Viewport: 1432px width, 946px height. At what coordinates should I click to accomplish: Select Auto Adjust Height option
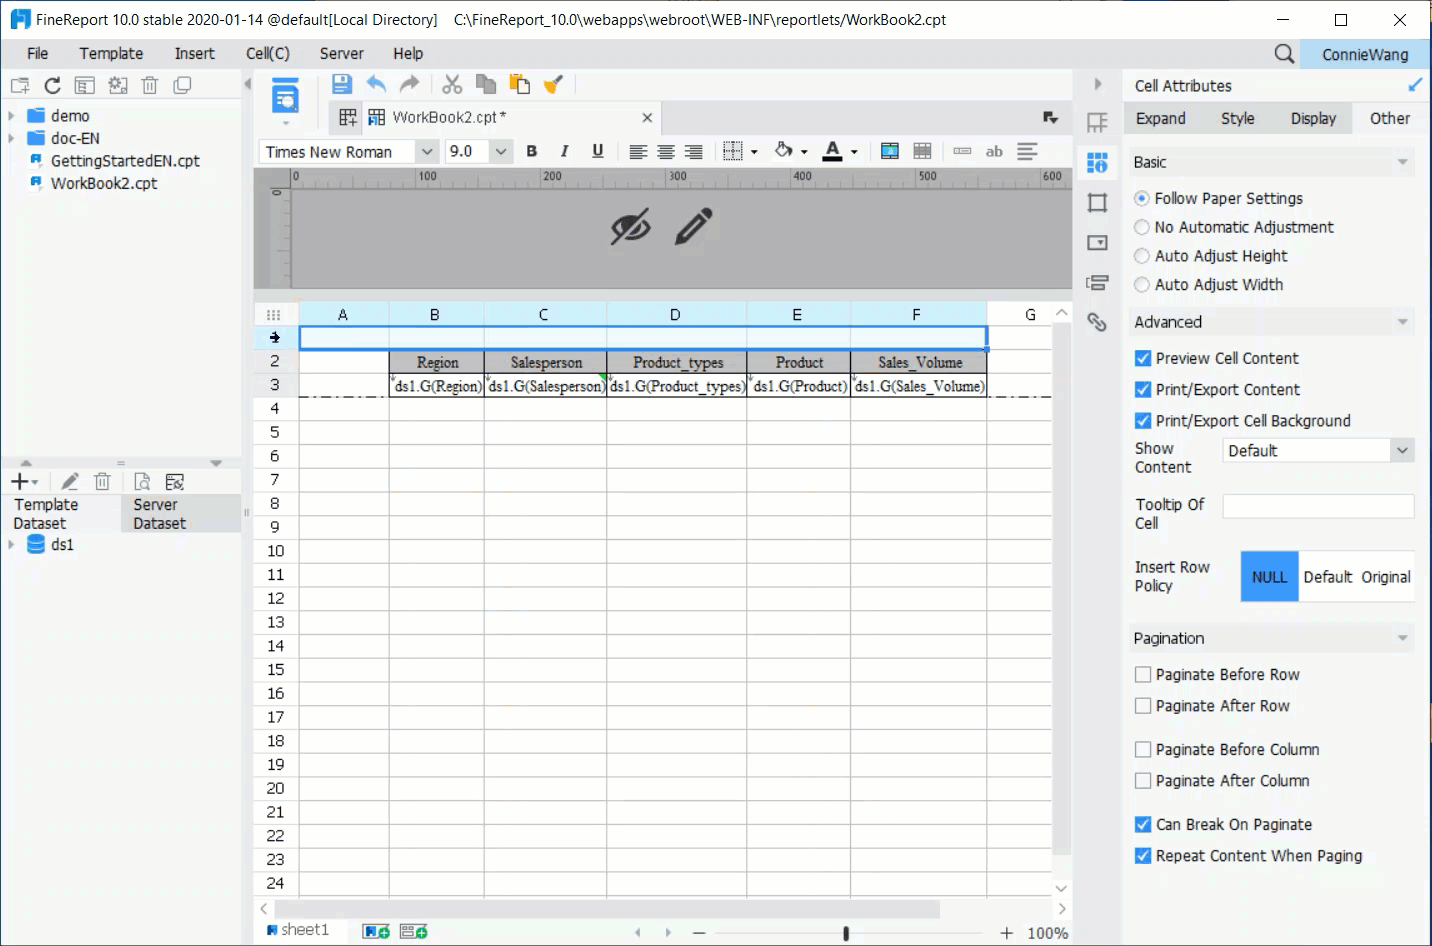pos(1142,256)
